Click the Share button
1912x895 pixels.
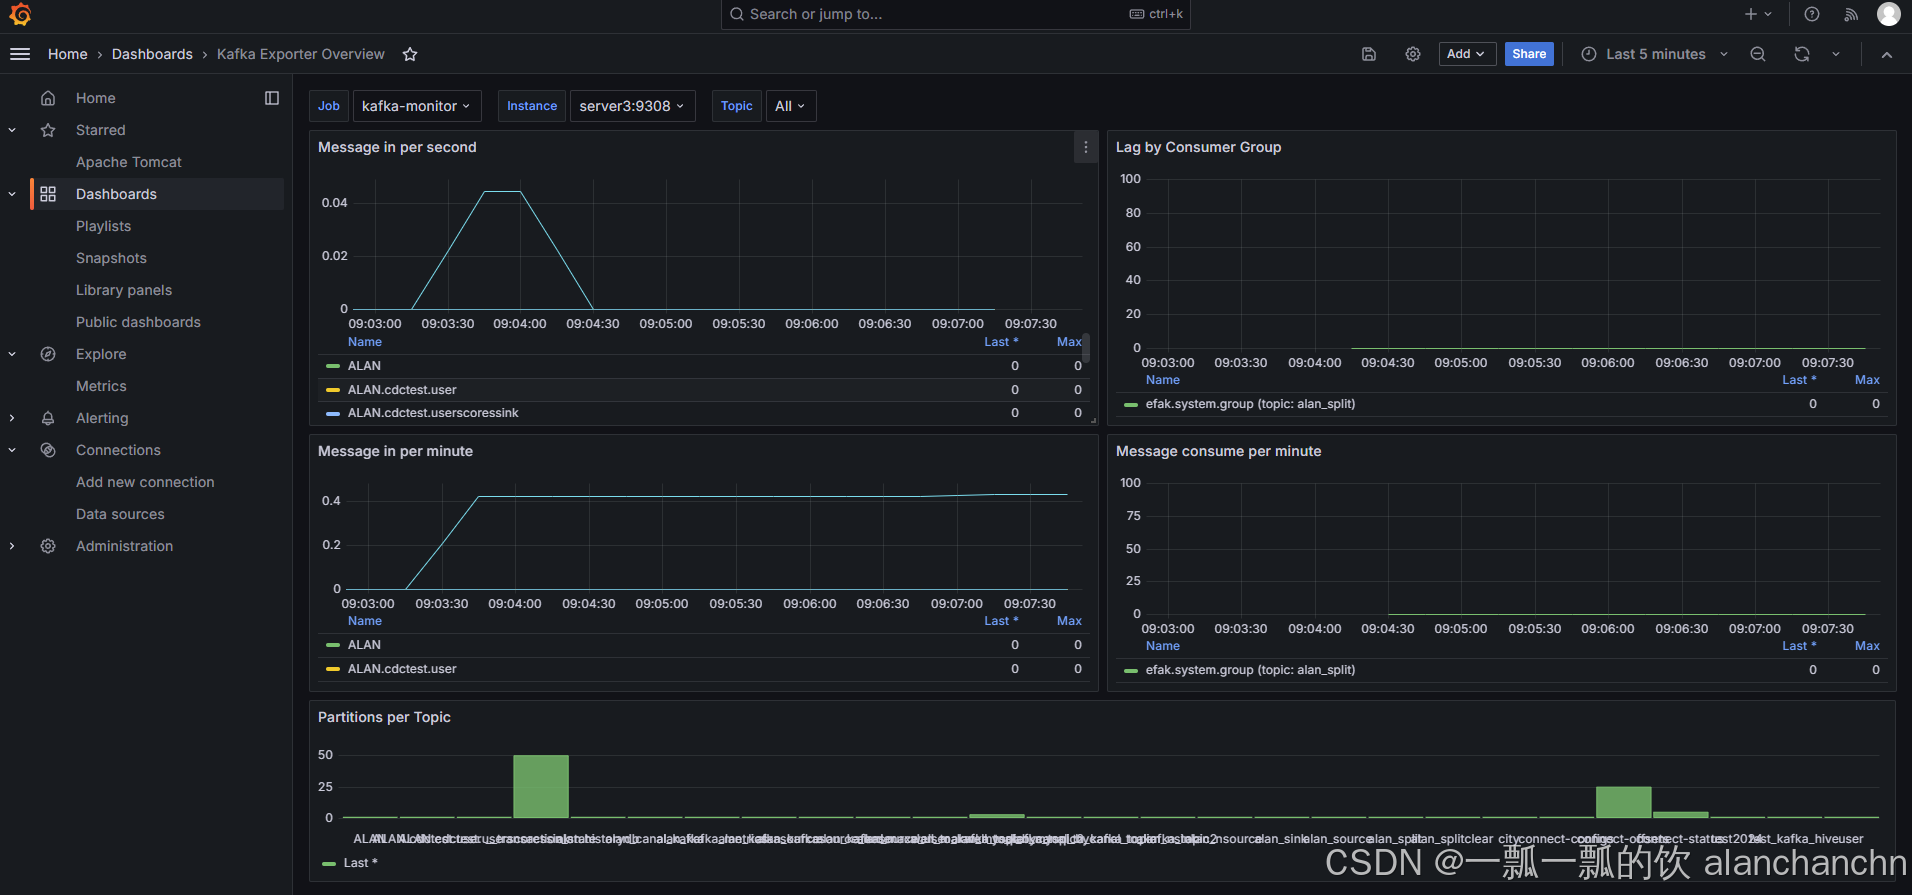click(1529, 54)
